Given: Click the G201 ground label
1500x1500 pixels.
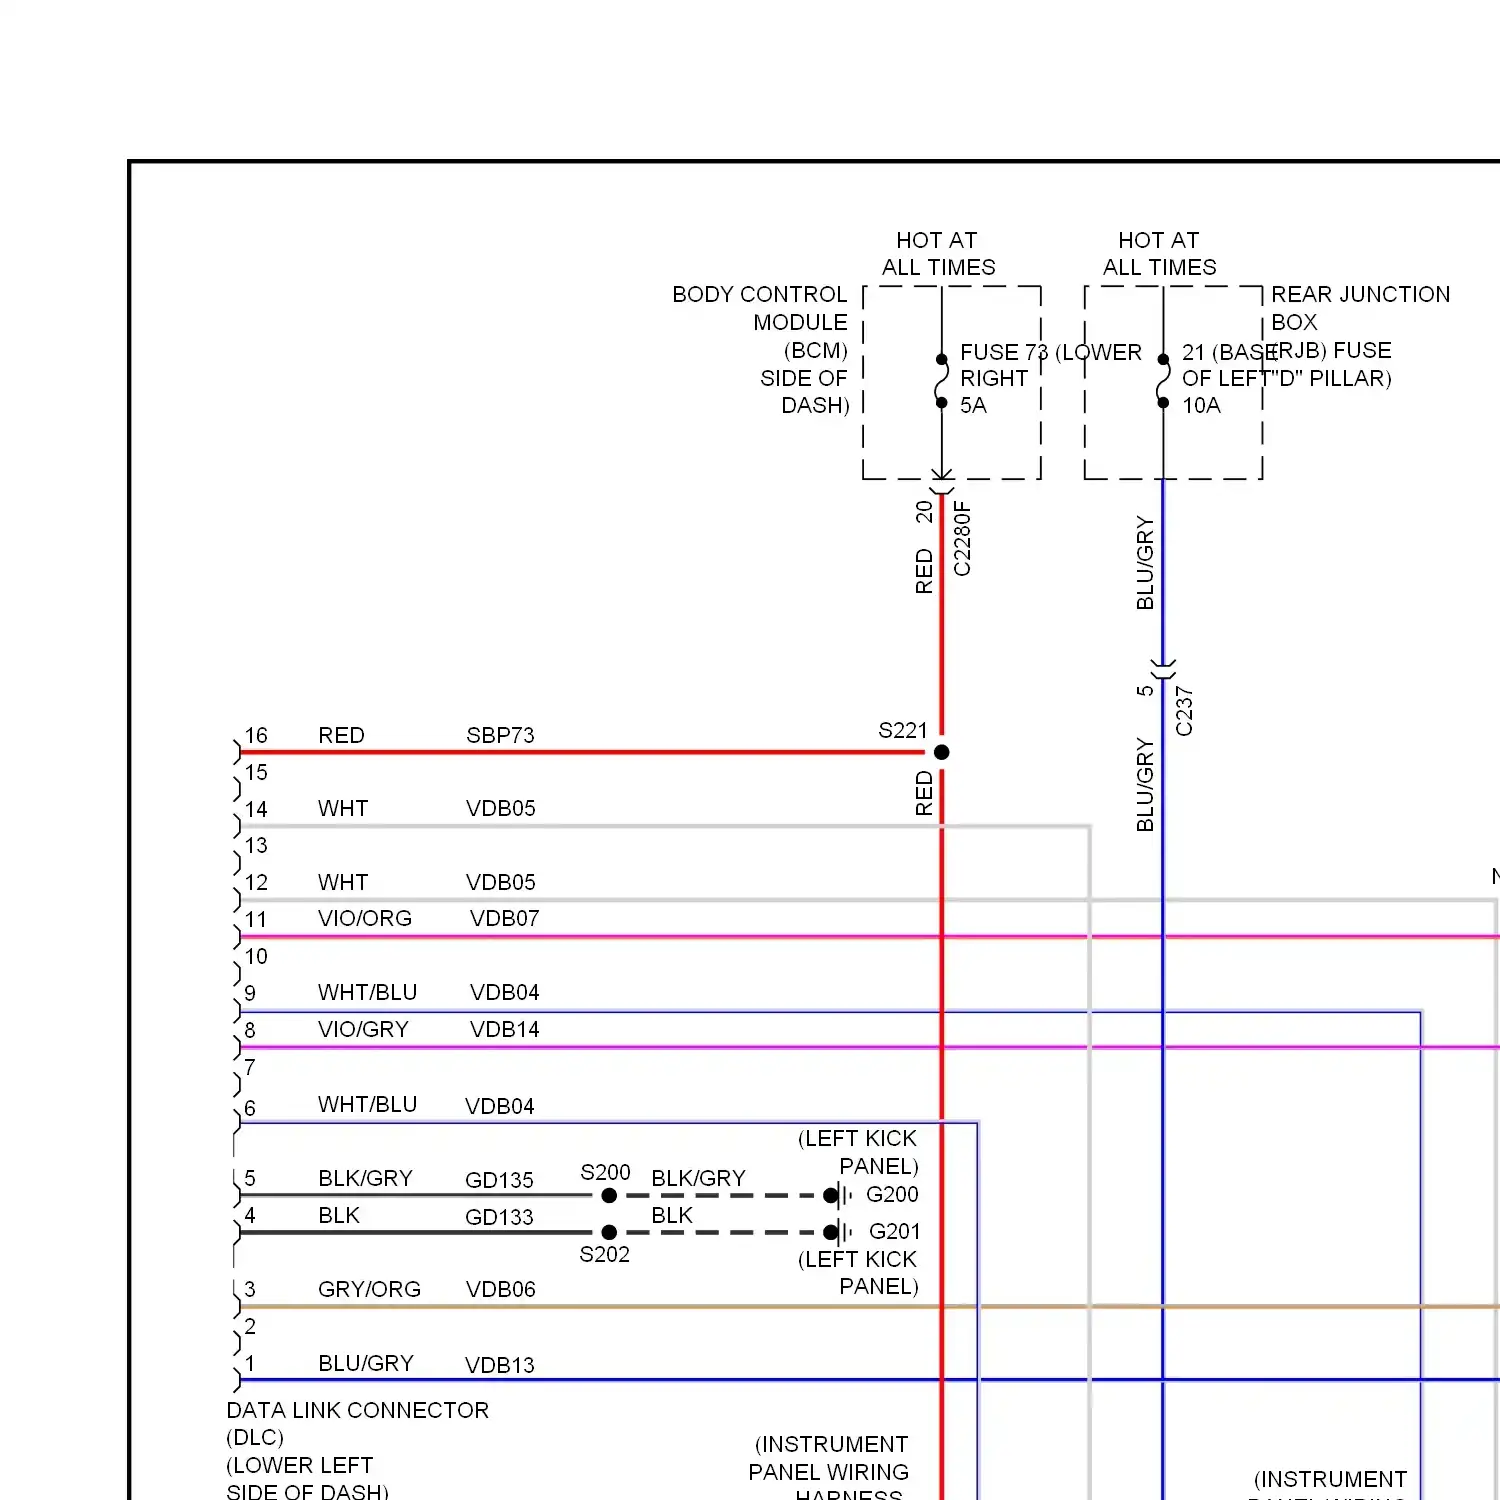Looking at the screenshot, I should click(894, 1231).
